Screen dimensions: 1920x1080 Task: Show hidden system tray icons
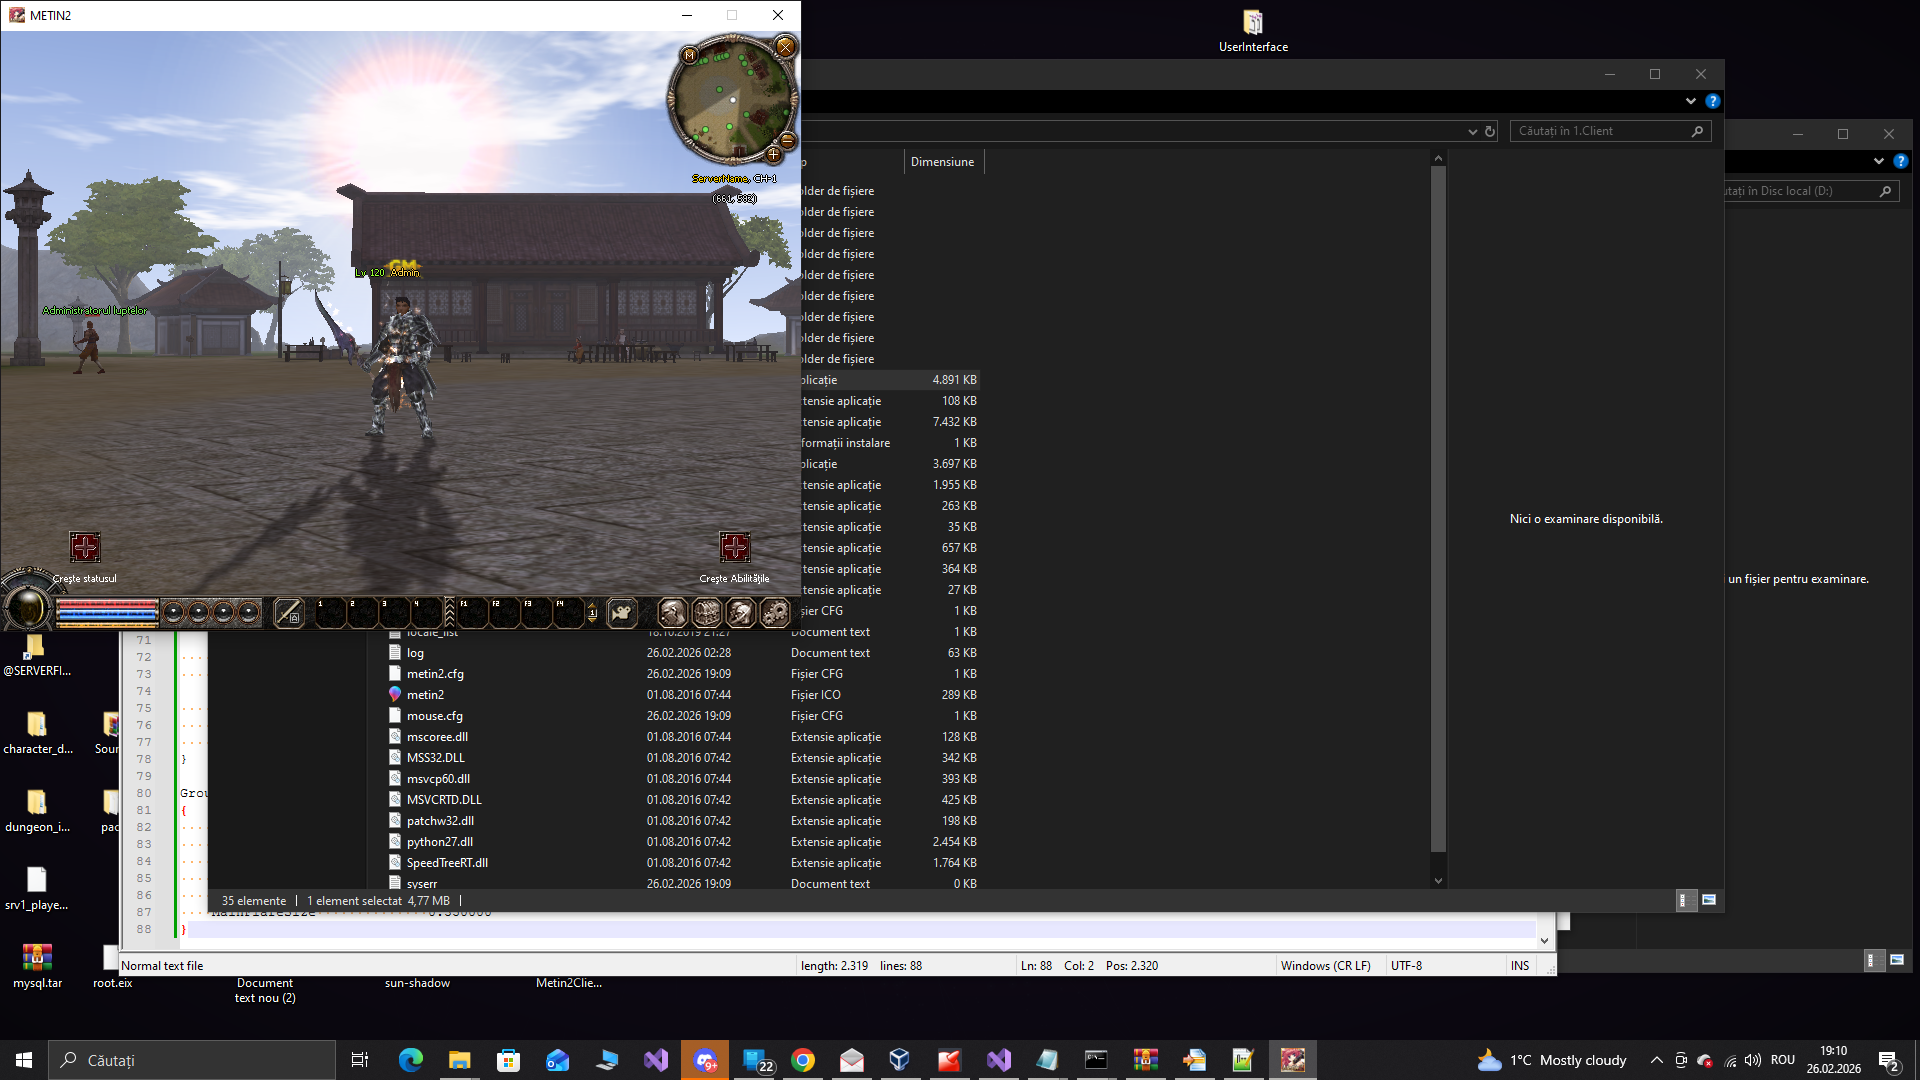point(1656,1060)
